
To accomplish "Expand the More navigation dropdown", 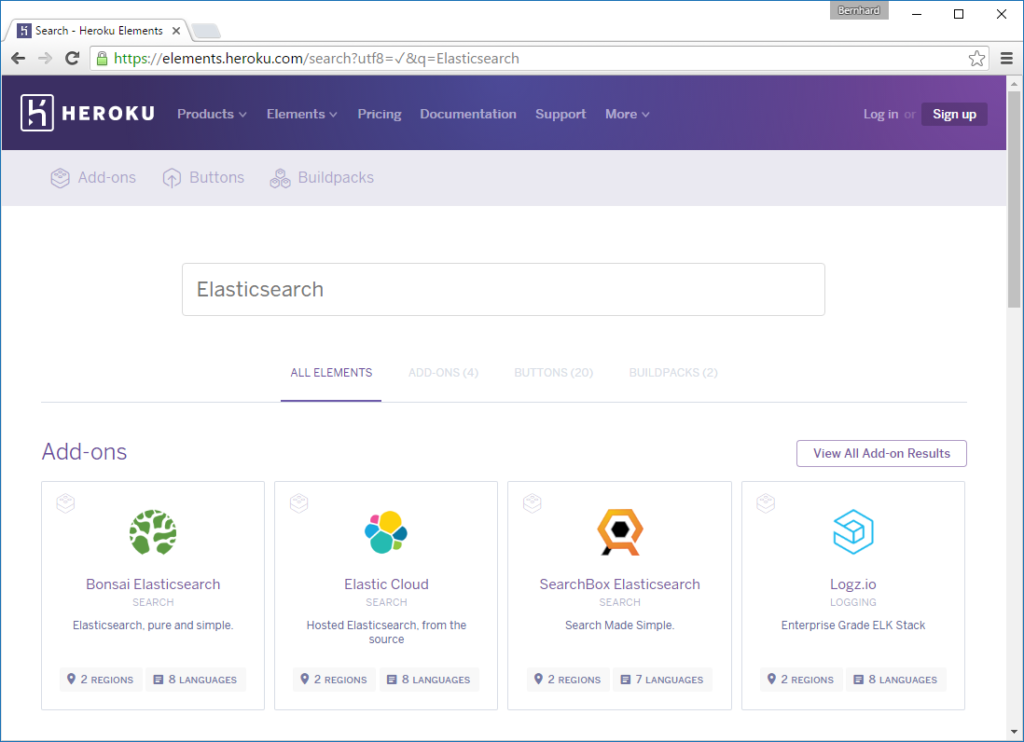I will tap(626, 114).
